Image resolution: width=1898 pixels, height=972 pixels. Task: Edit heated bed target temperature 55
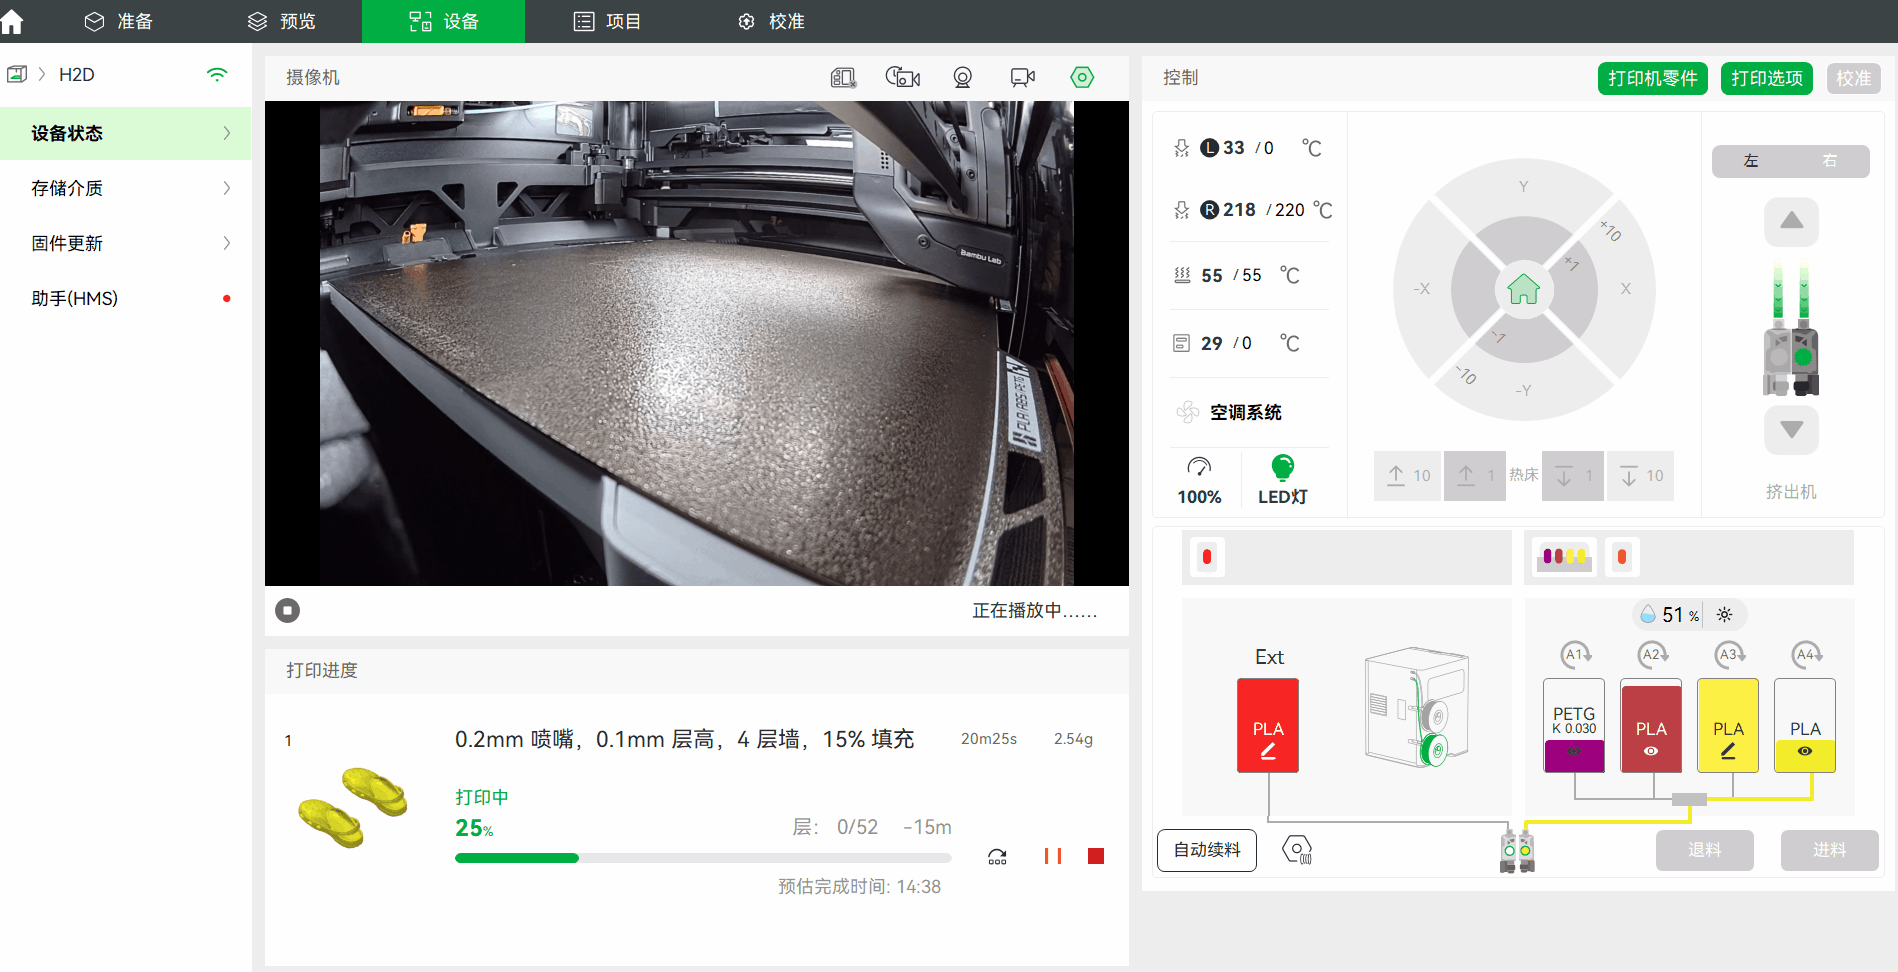1252,275
